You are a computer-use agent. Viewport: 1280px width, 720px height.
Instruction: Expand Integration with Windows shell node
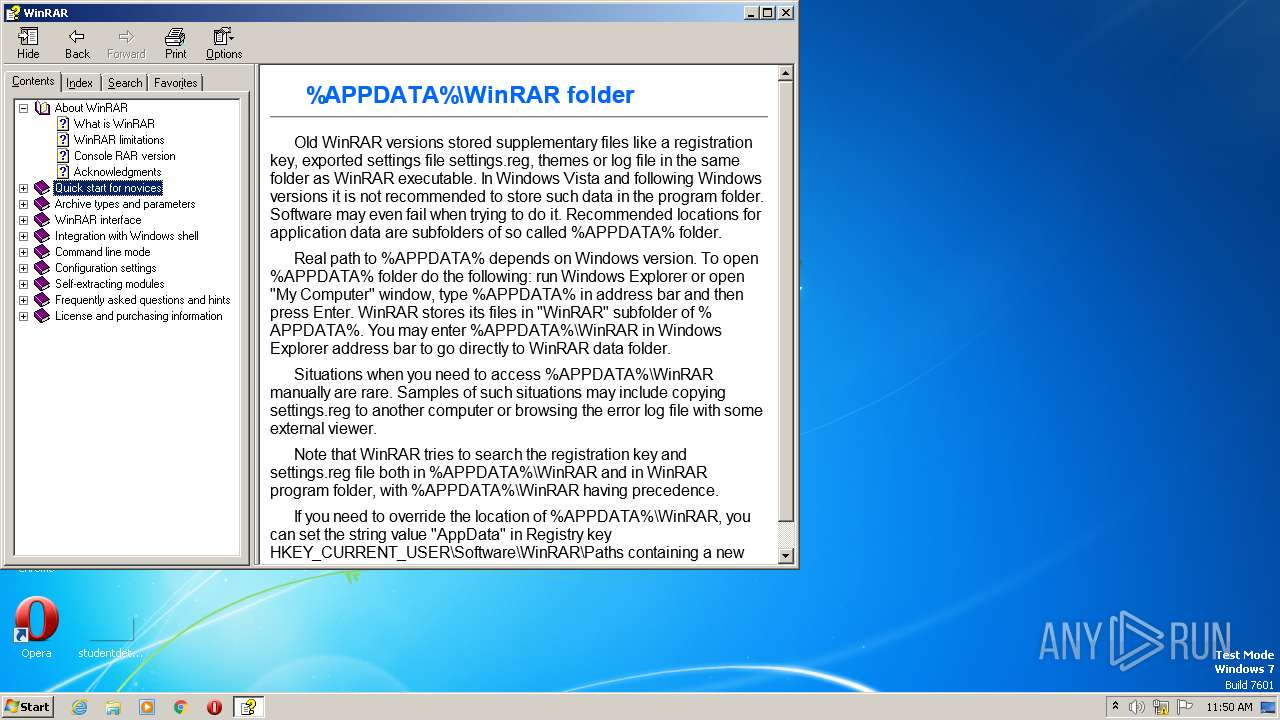pyautogui.click(x=23, y=236)
